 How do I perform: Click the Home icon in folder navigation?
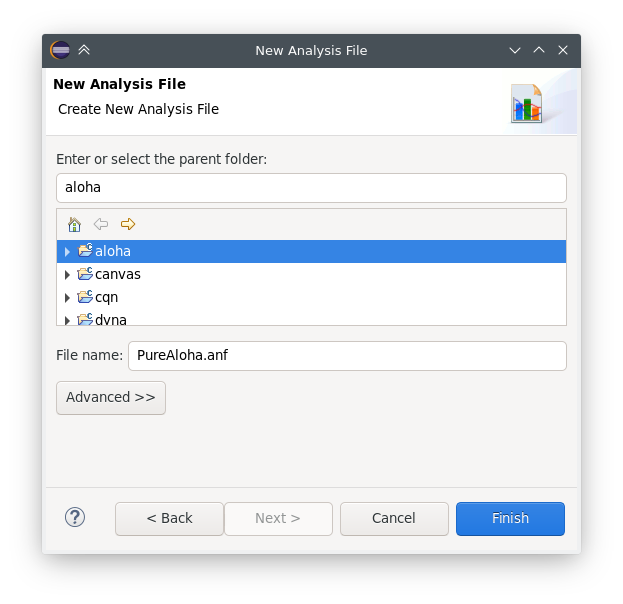tap(74, 225)
